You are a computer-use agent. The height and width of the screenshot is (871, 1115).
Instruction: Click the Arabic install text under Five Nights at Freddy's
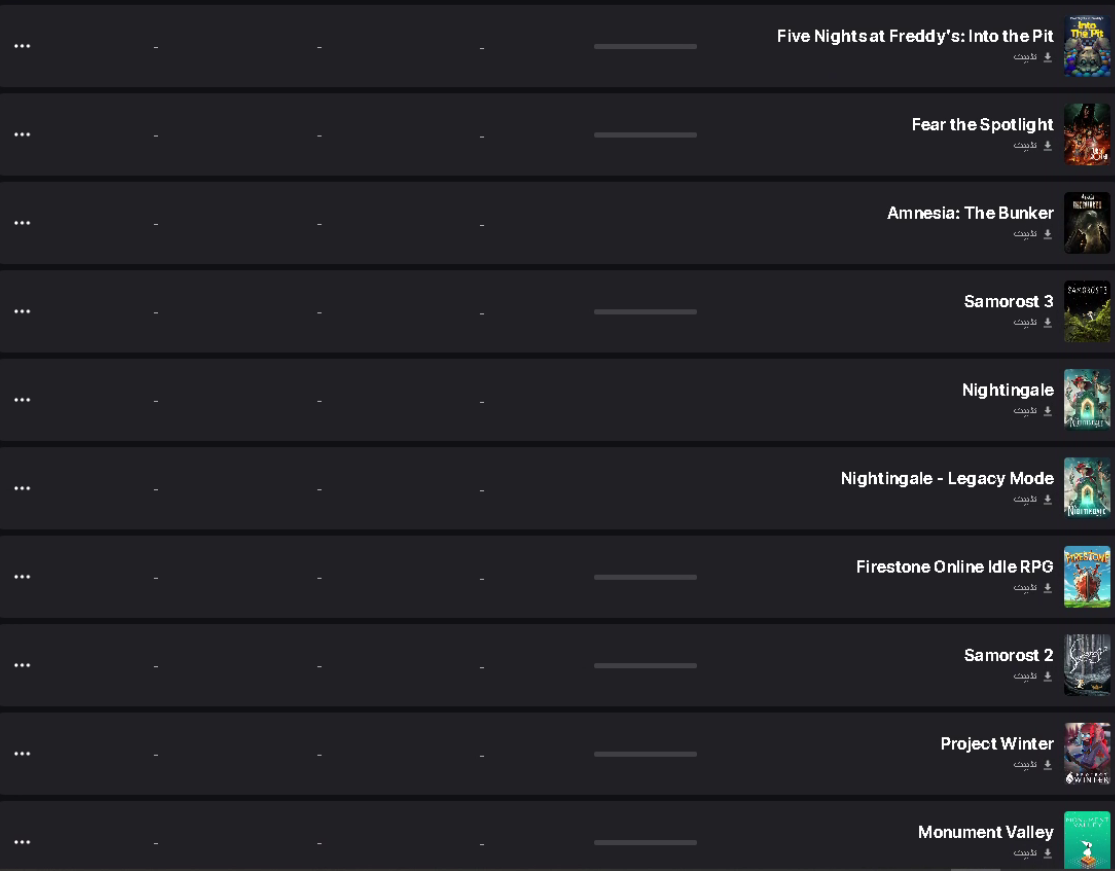pyautogui.click(x=1025, y=57)
